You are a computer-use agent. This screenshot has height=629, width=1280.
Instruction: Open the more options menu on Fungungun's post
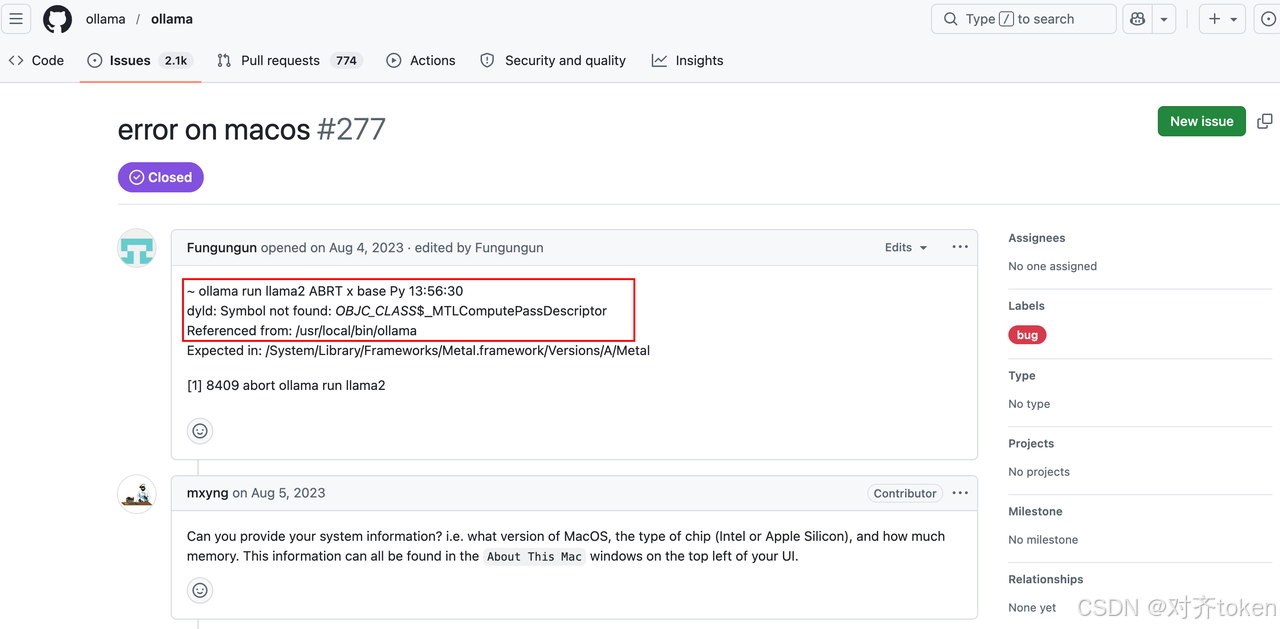point(960,247)
